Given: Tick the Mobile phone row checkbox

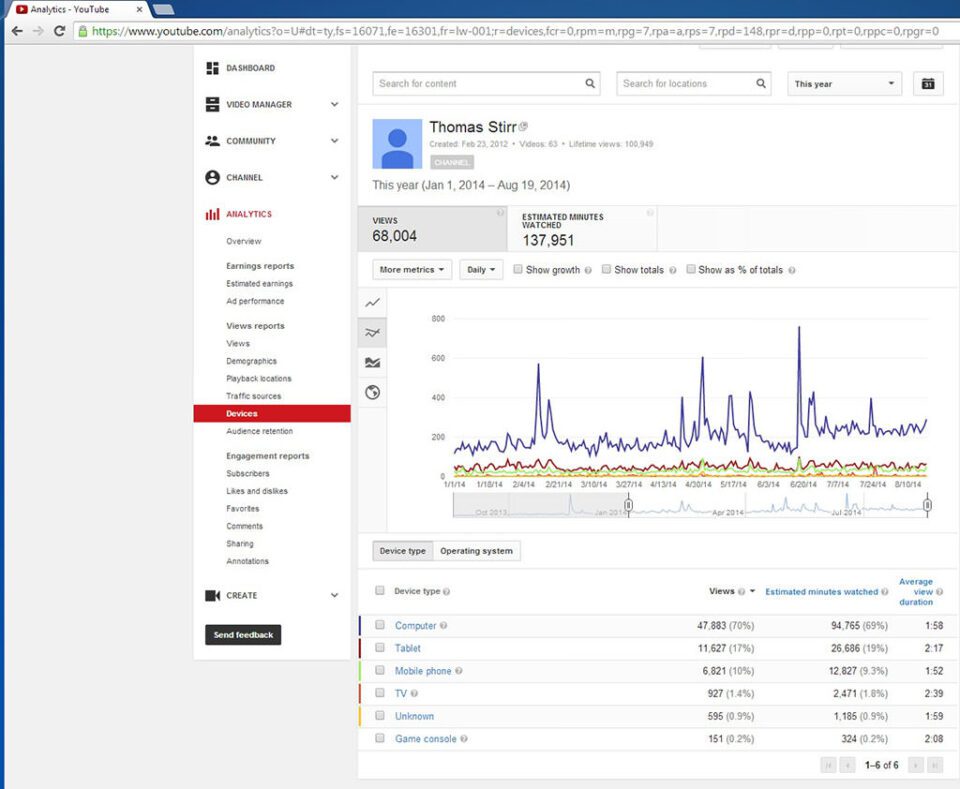Looking at the screenshot, I should pyautogui.click(x=380, y=670).
